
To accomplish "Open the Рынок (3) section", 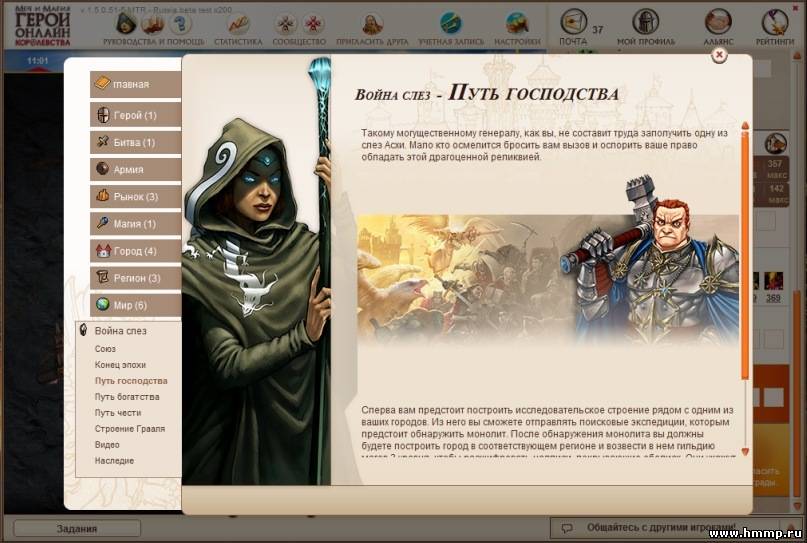I will (136, 196).
